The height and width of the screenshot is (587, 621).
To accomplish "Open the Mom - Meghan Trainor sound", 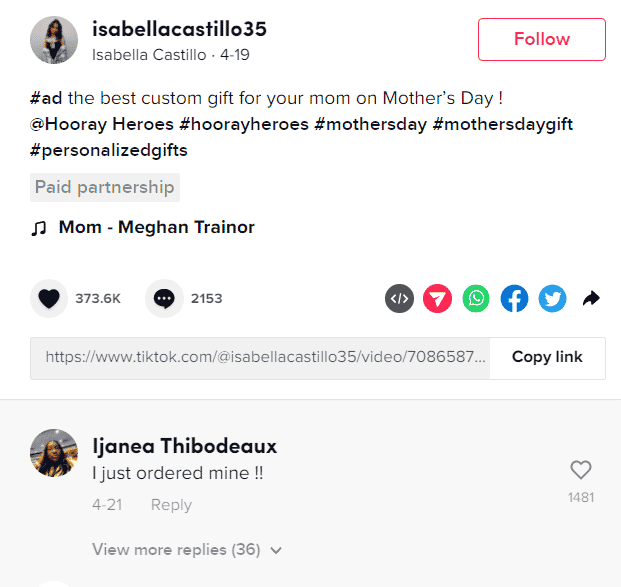I will (x=156, y=227).
